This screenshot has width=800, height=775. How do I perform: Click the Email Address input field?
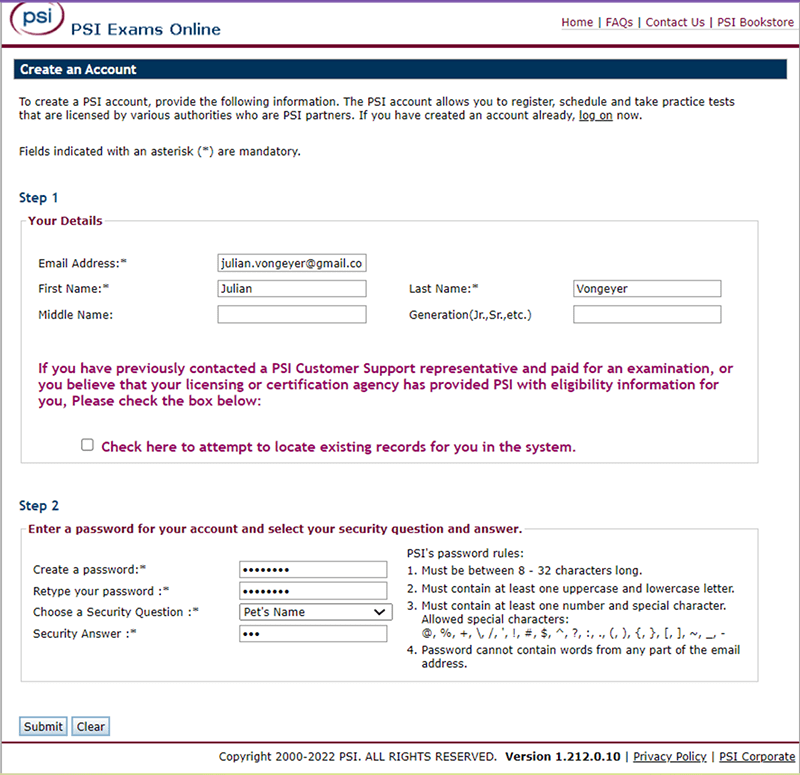pyautogui.click(x=292, y=263)
